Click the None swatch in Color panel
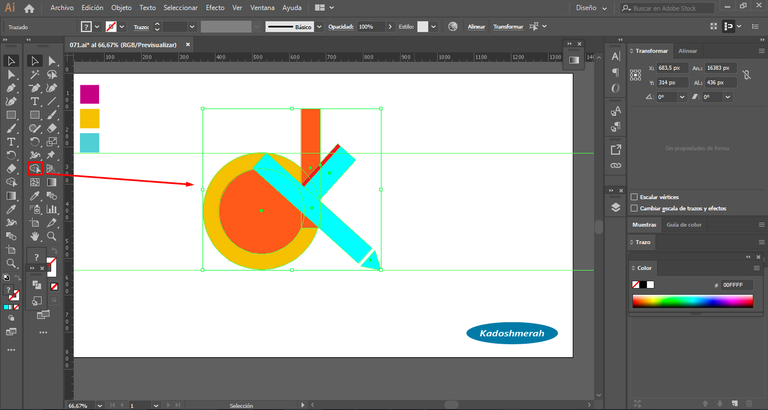Image resolution: width=768 pixels, height=410 pixels. 636,285
